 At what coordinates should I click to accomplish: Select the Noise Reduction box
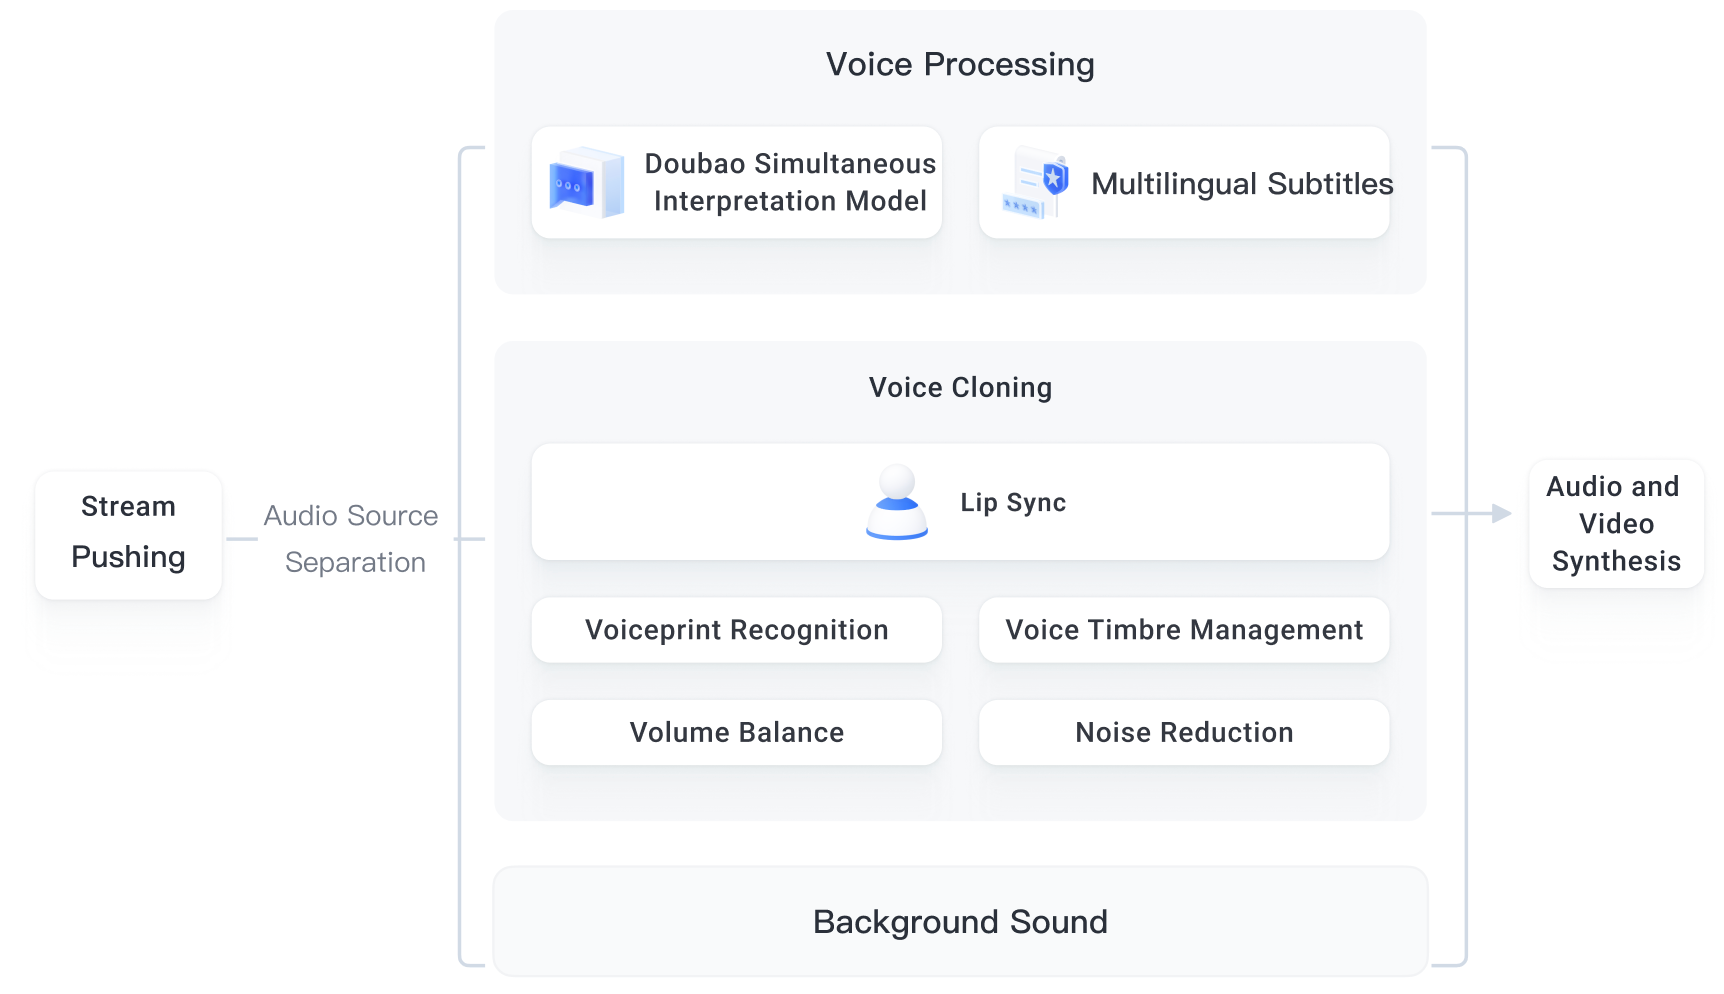[x=1184, y=732]
